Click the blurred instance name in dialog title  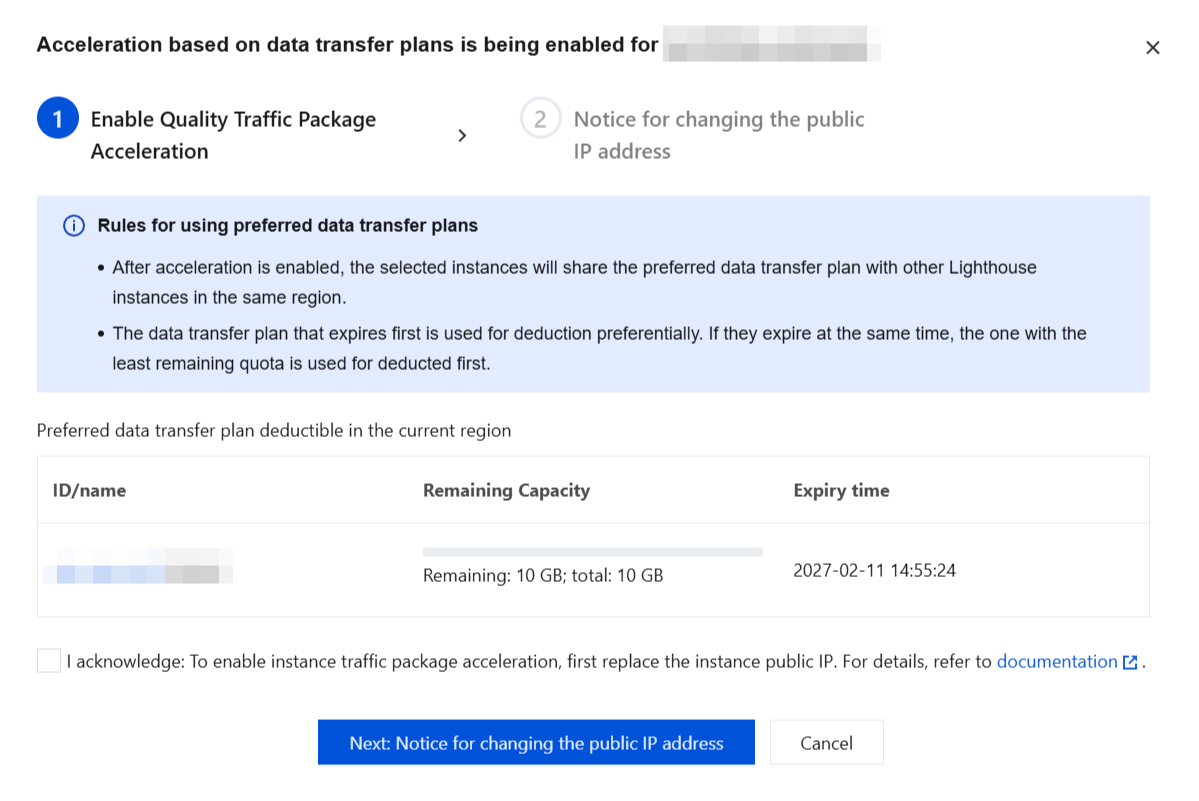point(772,44)
